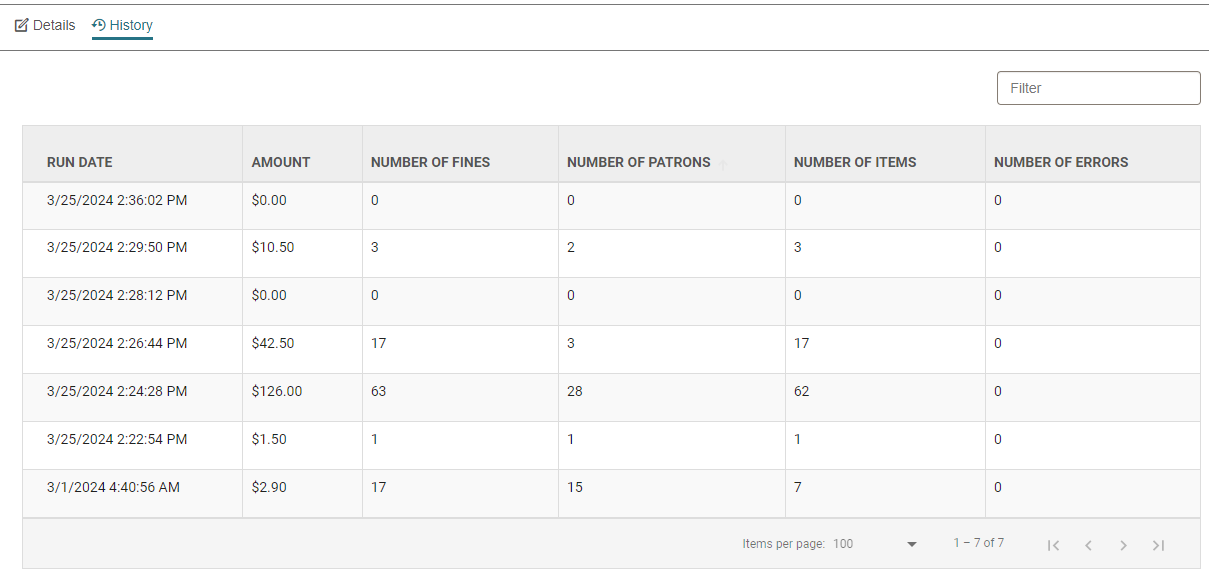Viewport: 1209px width, 575px height.
Task: Click the History clock icon
Action: pyautogui.click(x=99, y=25)
